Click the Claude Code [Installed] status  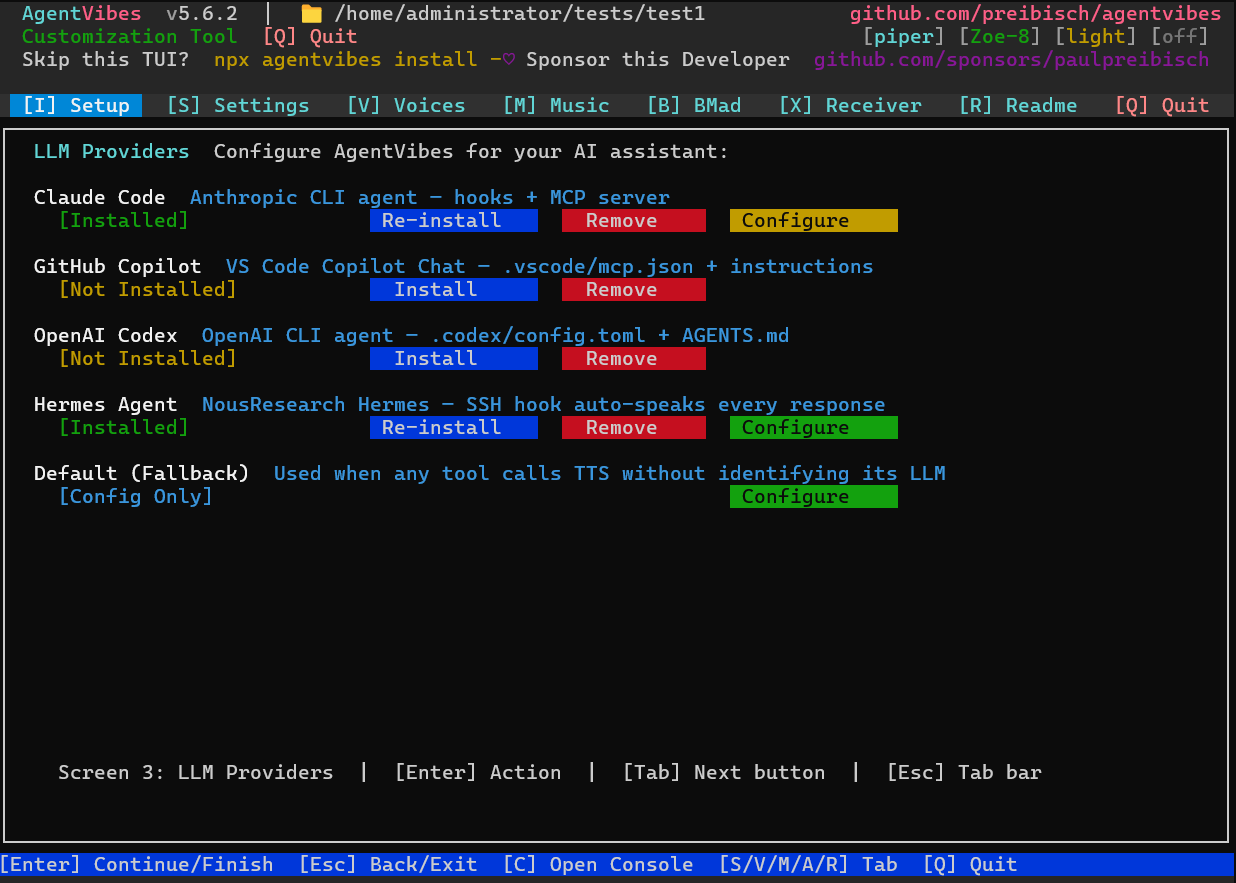point(124,220)
